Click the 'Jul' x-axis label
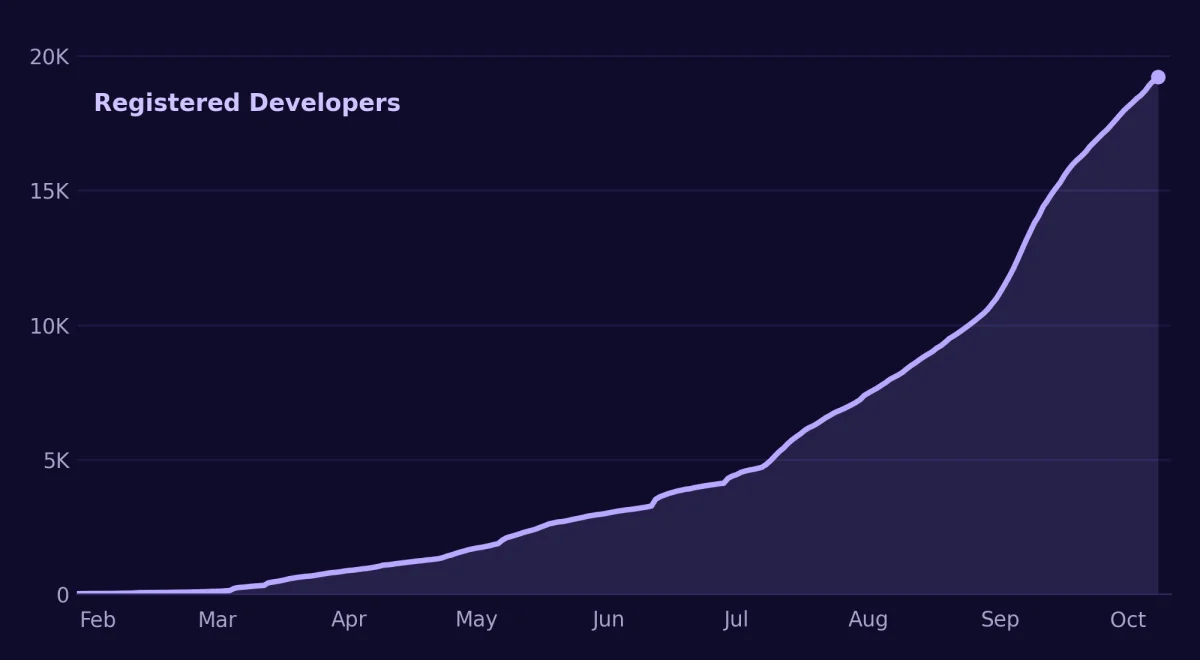 [x=736, y=620]
